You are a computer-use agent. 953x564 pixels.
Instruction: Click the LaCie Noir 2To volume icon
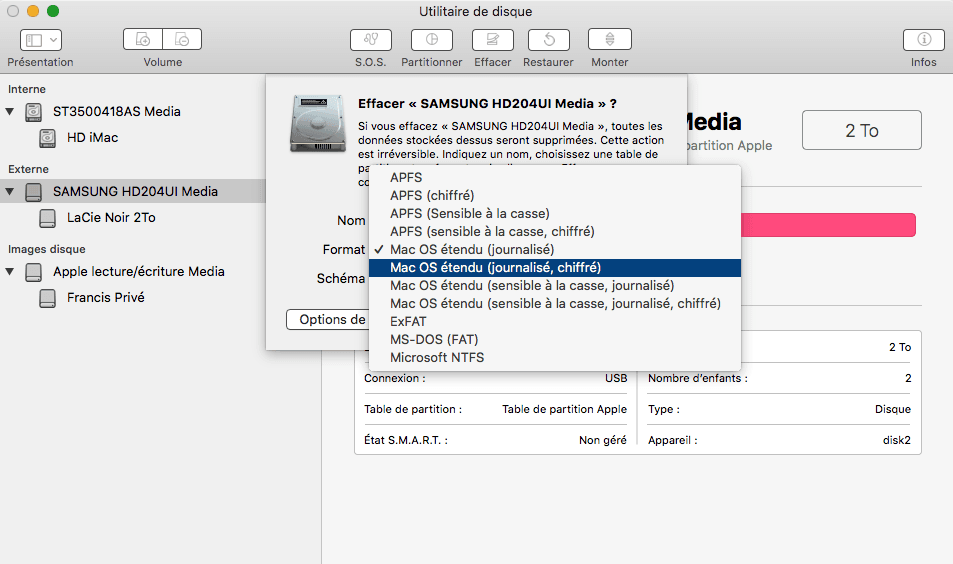47,218
